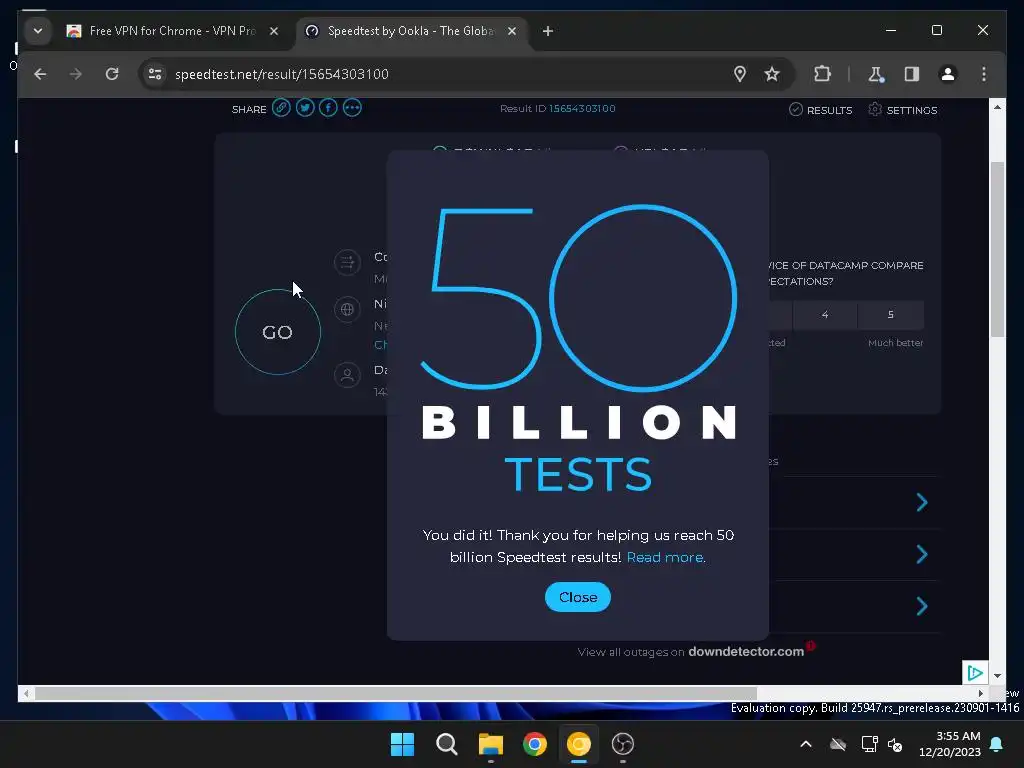Open the RESULTS page
1024x768 pixels.
[x=820, y=110]
